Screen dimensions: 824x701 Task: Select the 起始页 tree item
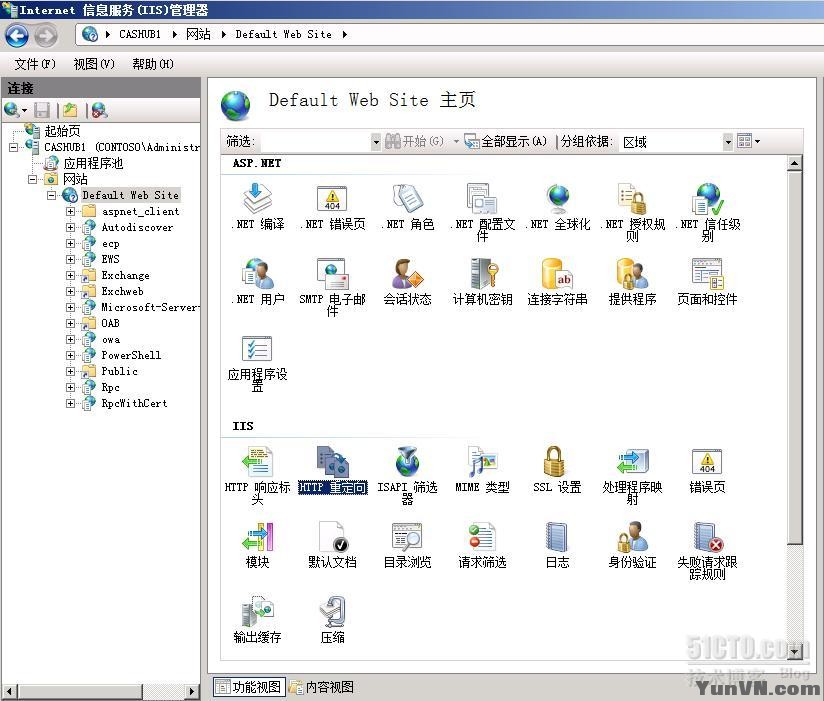62,131
